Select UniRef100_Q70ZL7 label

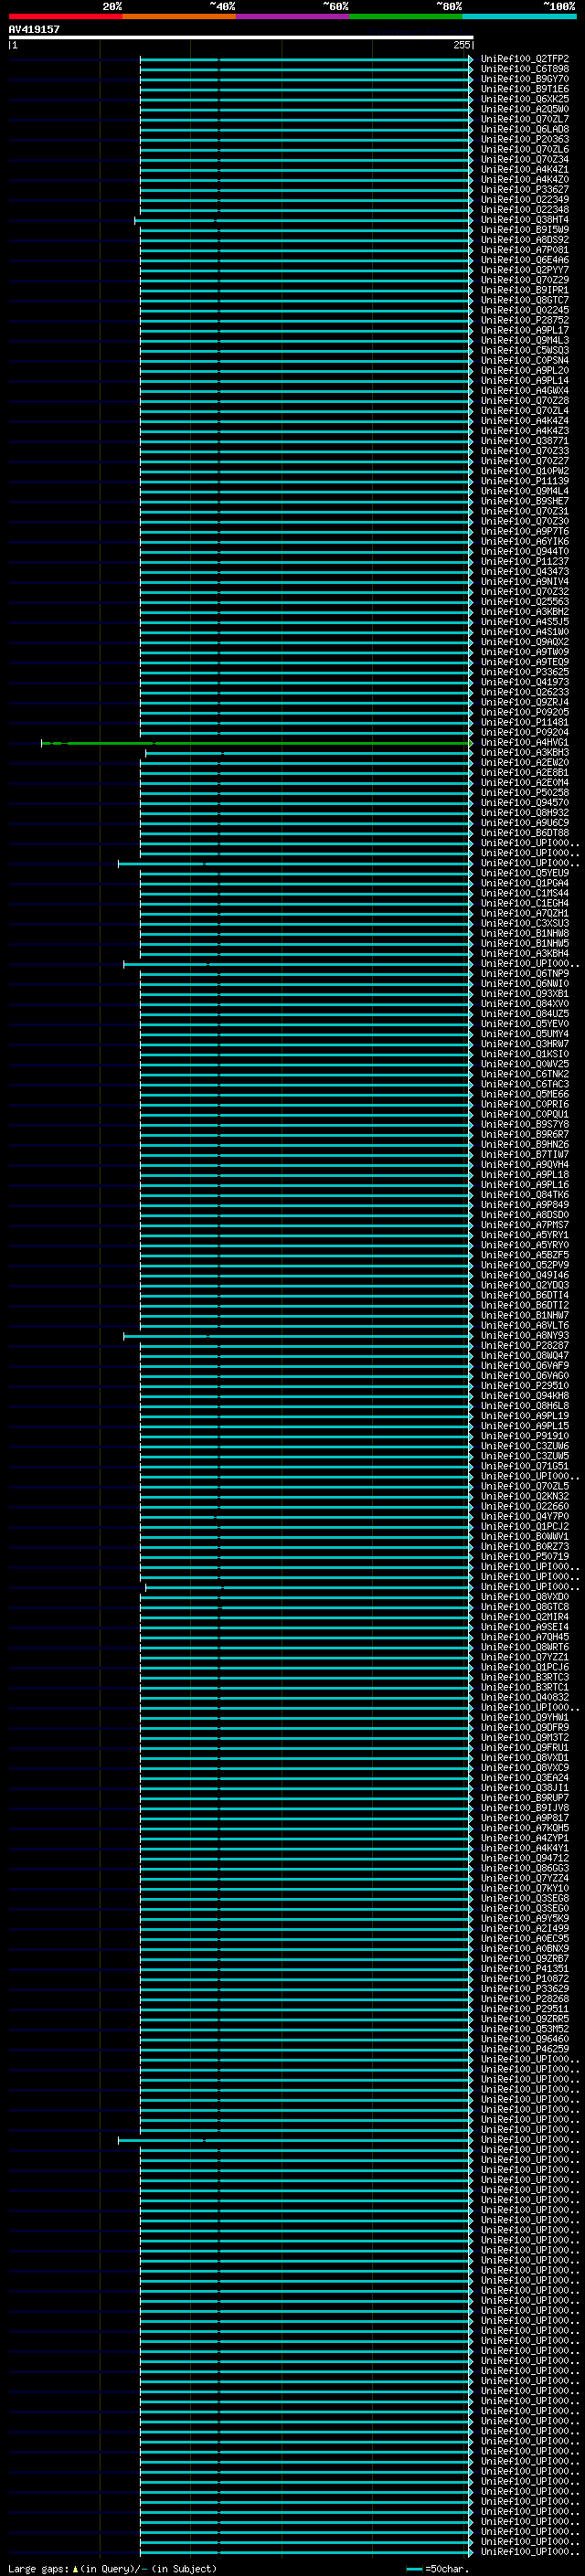pos(525,119)
